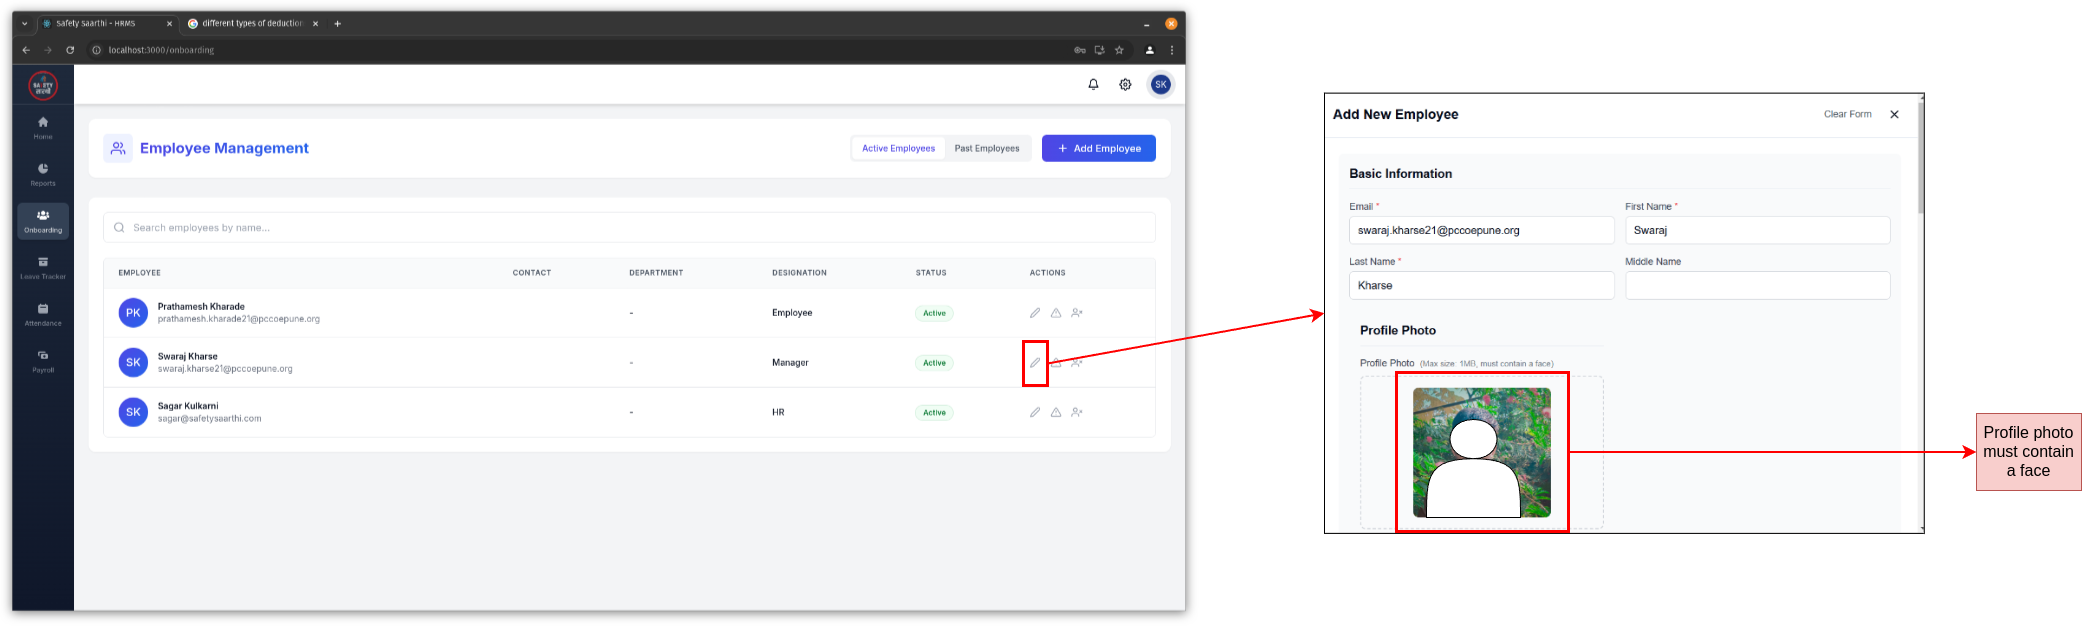Screen dimensions: 2083x627
Task: Click the PK avatar for Prathamesh Kharade
Action: tap(133, 313)
